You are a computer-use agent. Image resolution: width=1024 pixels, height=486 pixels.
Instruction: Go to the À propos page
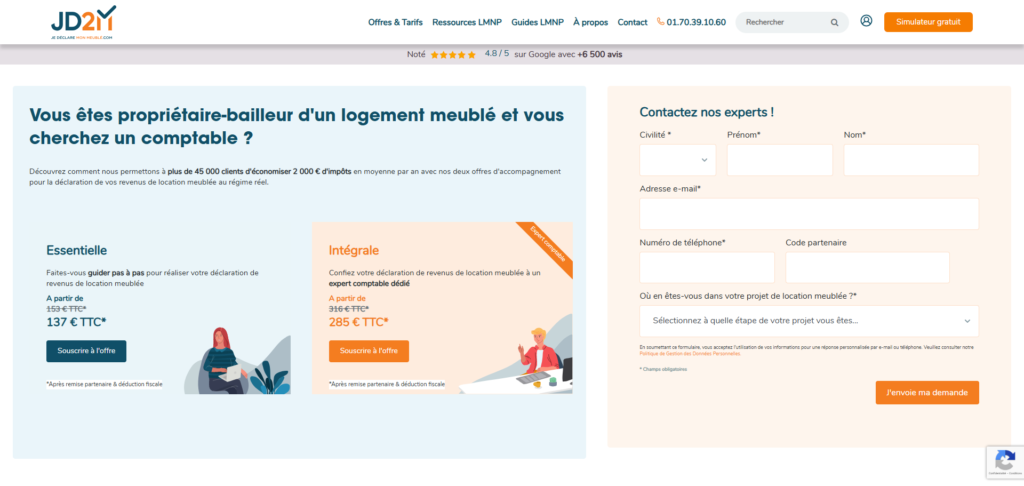(x=590, y=22)
